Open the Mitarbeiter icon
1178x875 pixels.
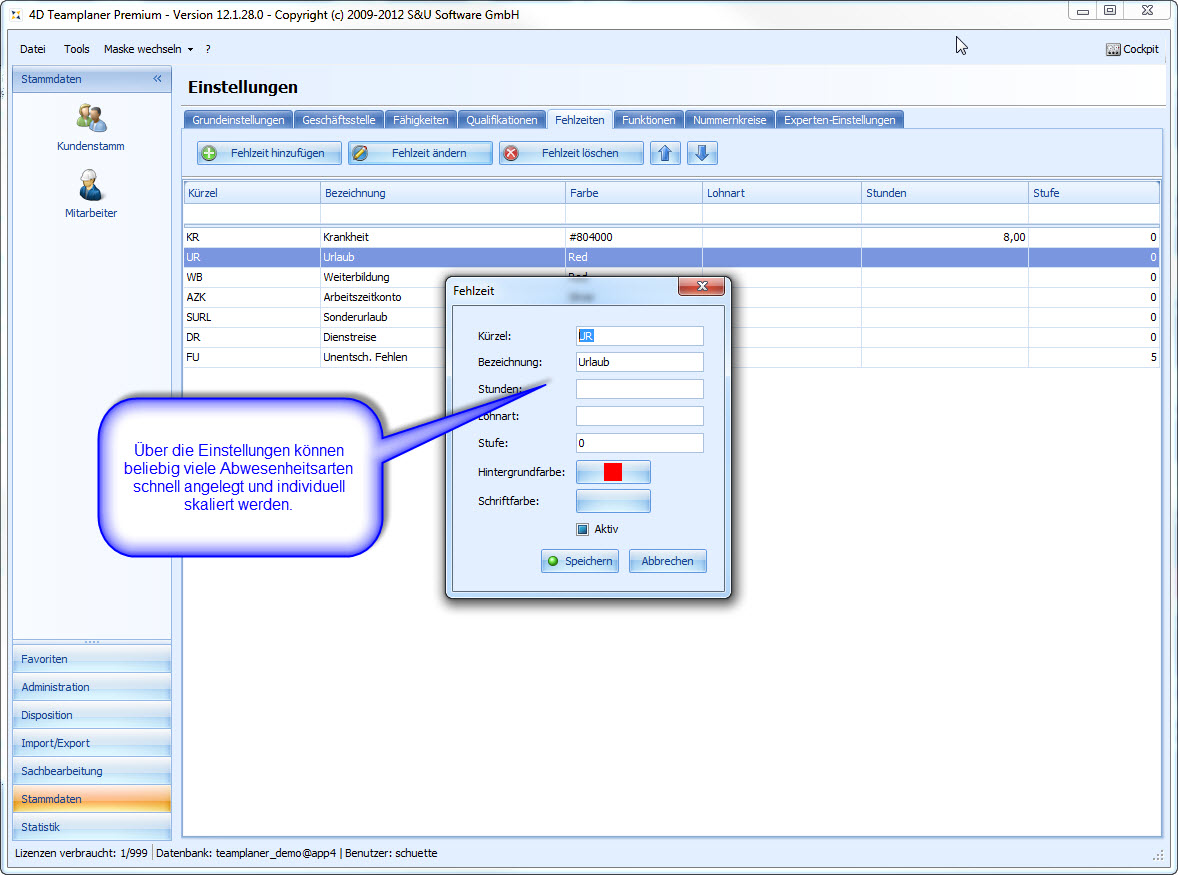[91, 186]
